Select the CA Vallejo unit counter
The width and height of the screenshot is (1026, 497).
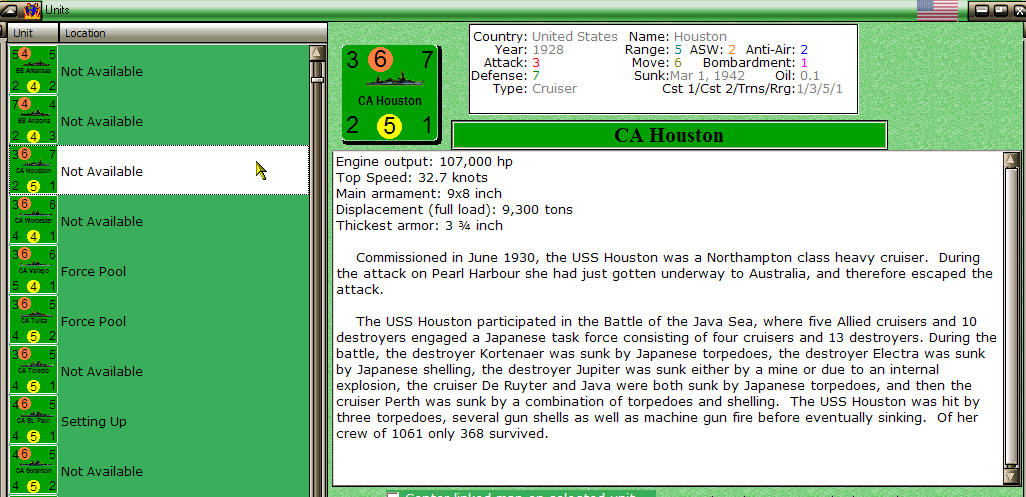[34, 271]
